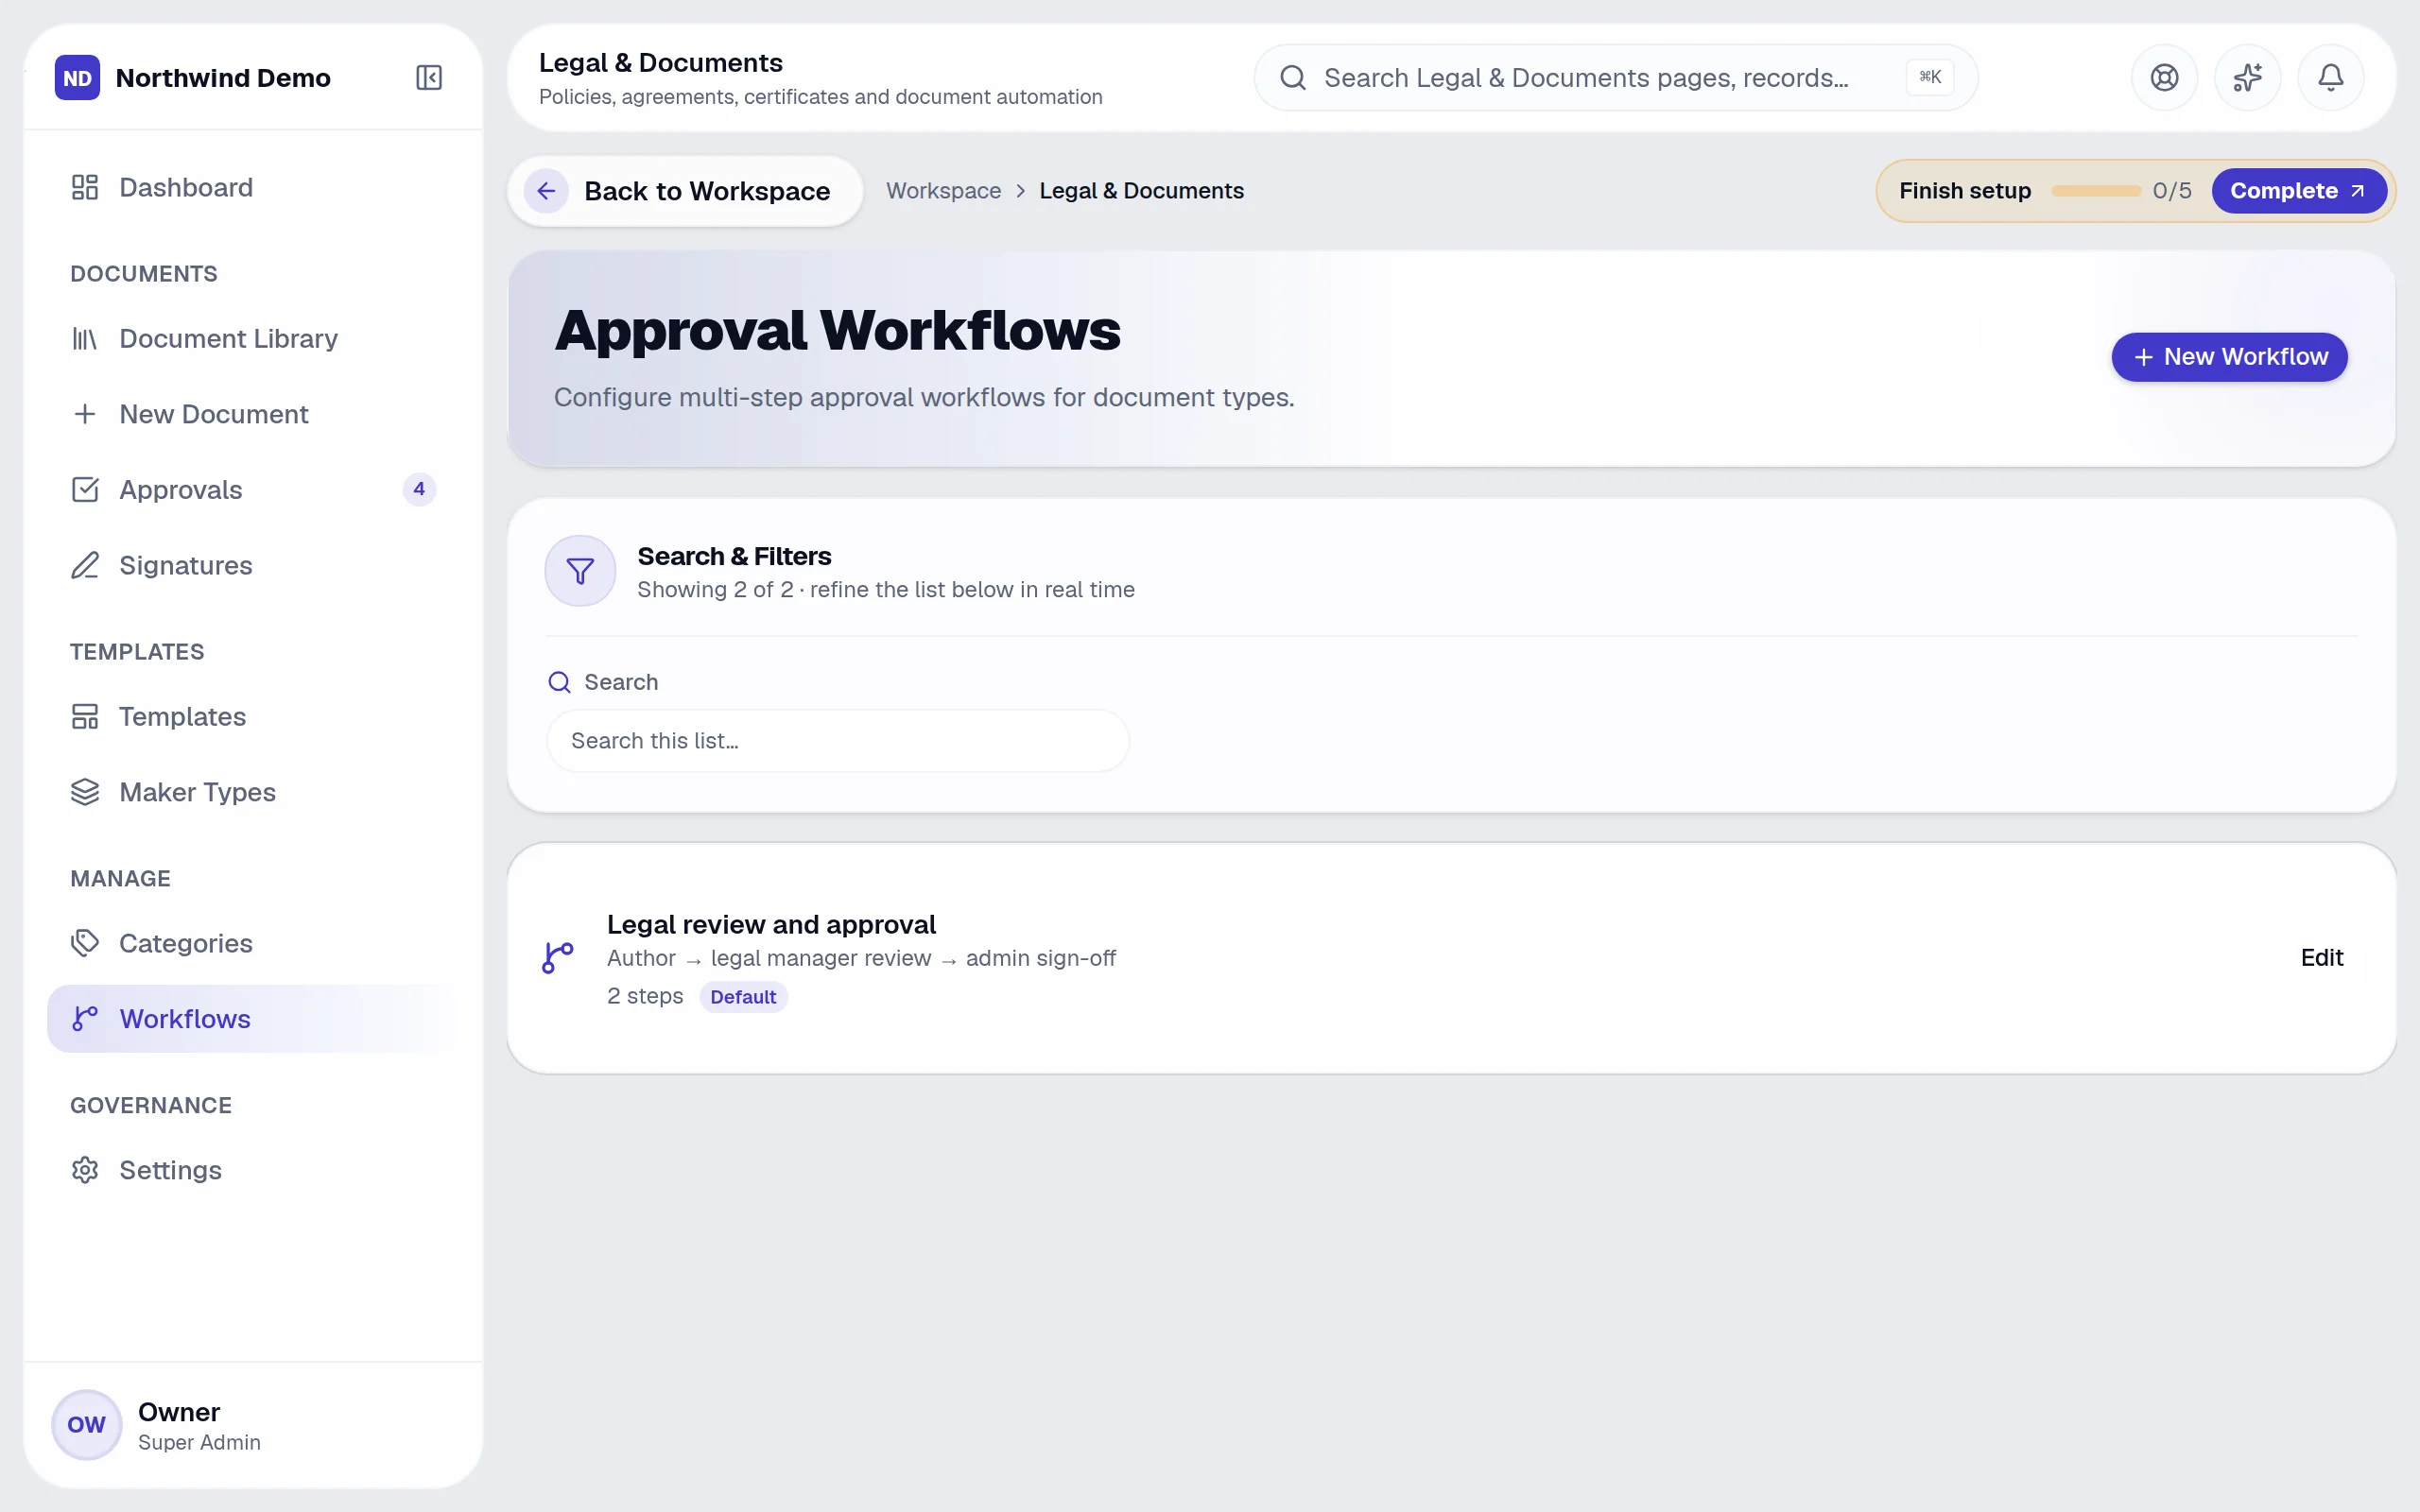
Task: Go to New Document
Action: coord(253,414)
